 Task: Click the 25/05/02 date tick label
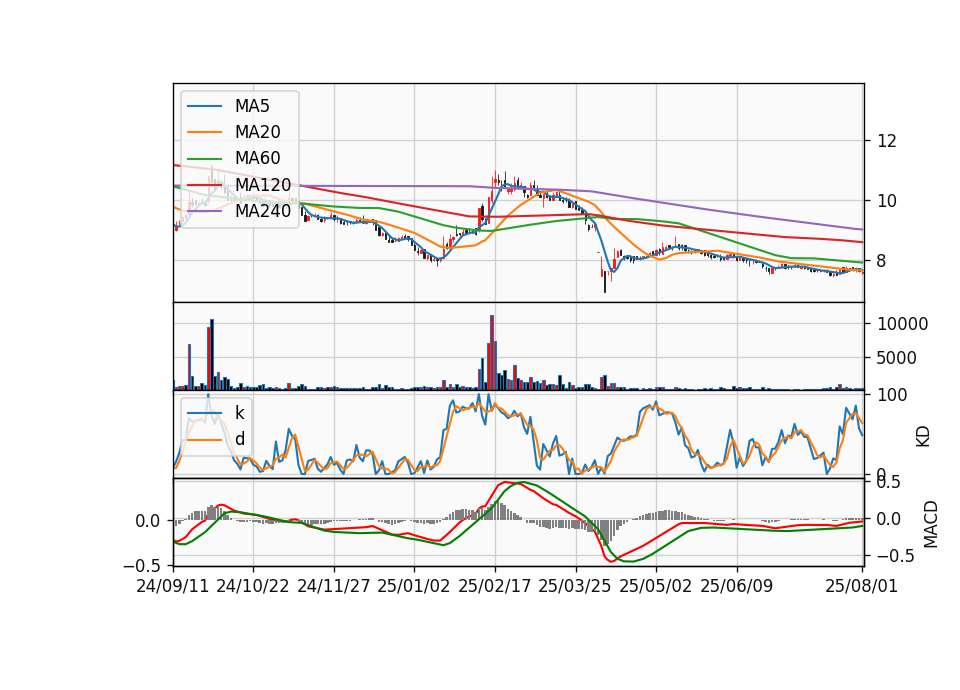656,586
